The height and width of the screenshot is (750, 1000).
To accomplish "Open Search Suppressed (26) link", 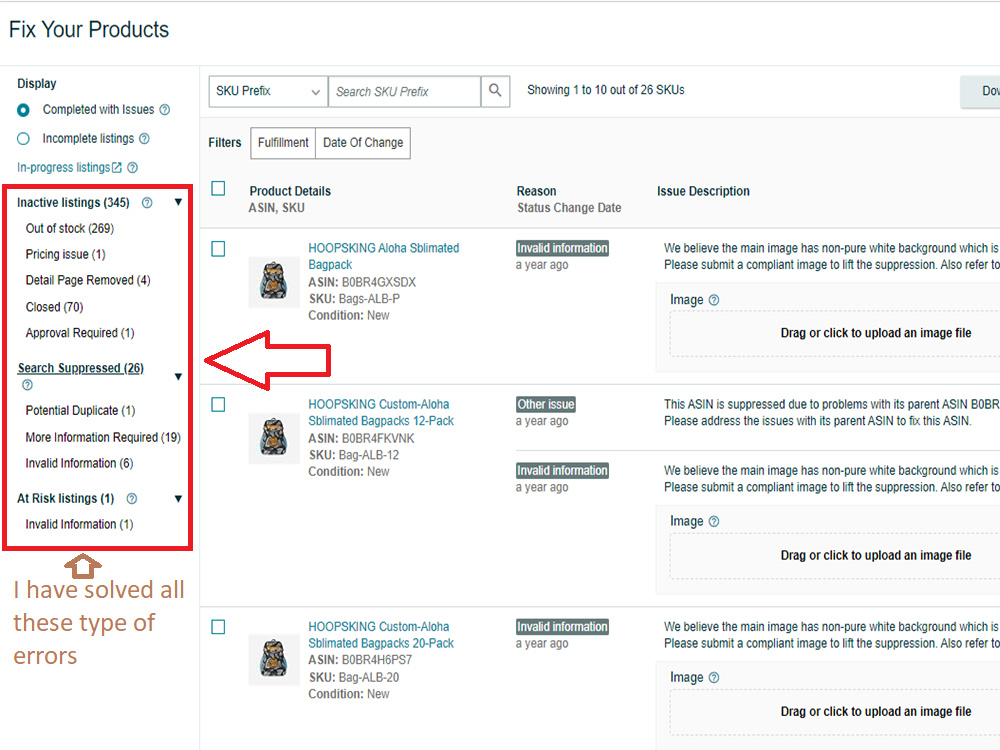I will (x=80, y=368).
